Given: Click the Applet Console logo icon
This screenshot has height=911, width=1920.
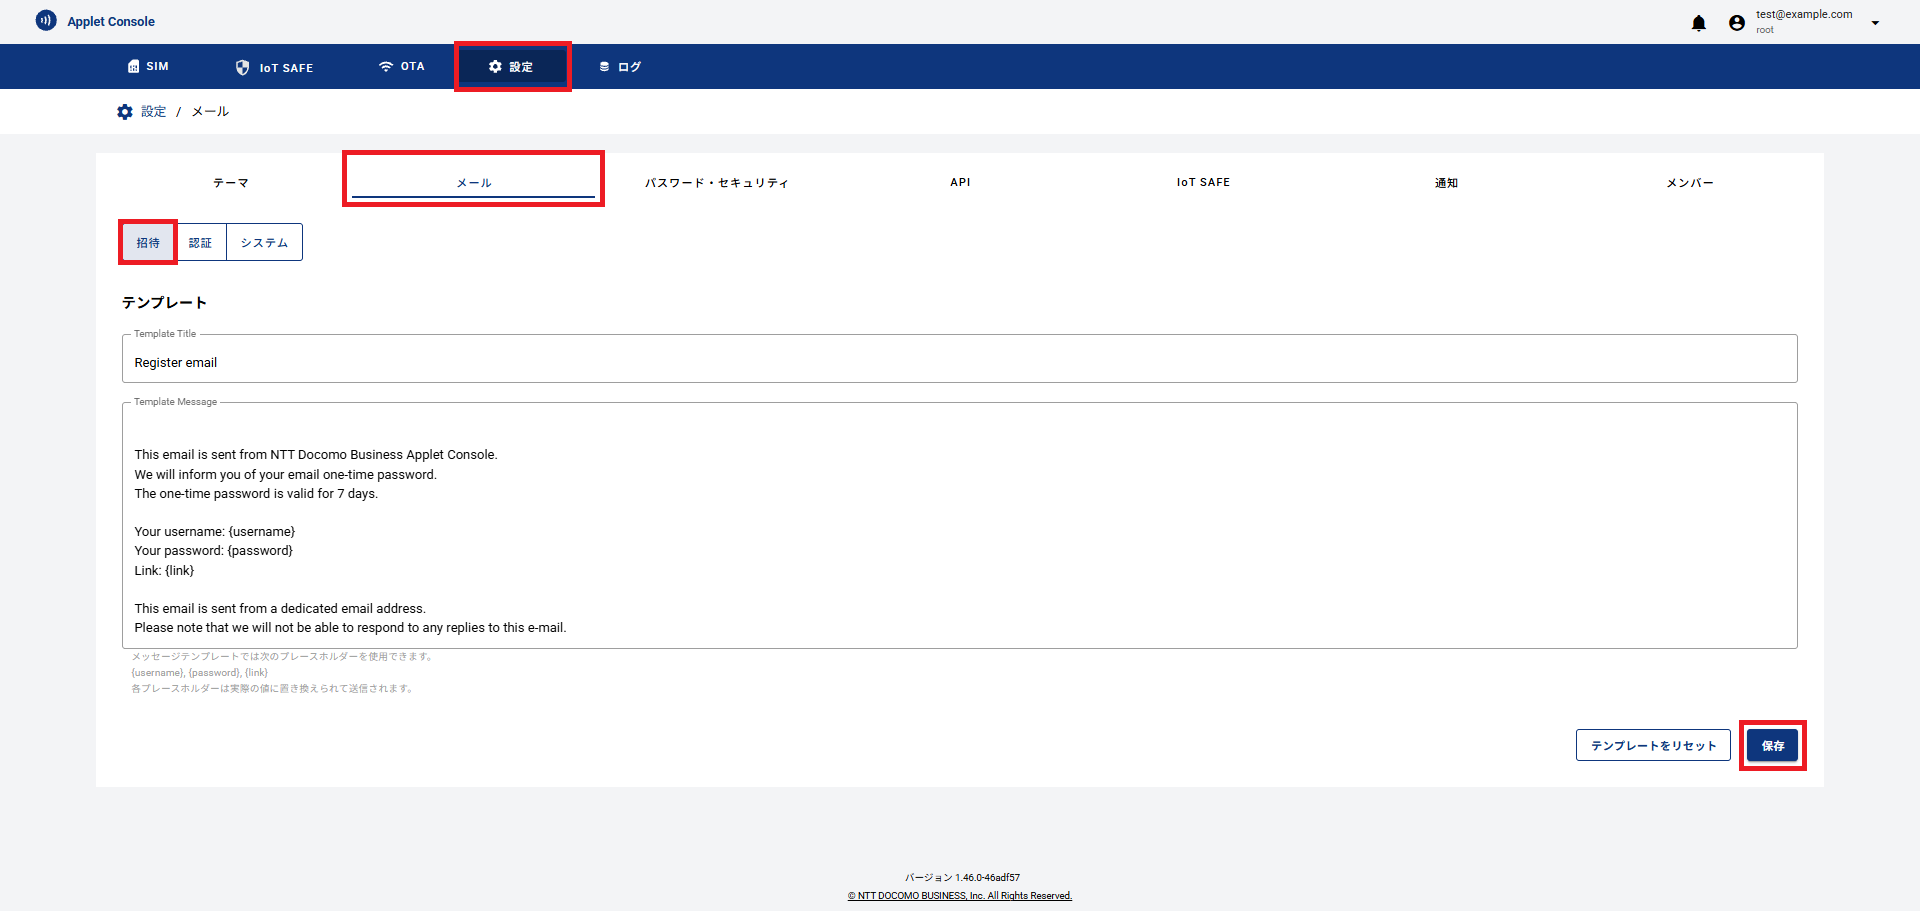Looking at the screenshot, I should click(x=46, y=21).
